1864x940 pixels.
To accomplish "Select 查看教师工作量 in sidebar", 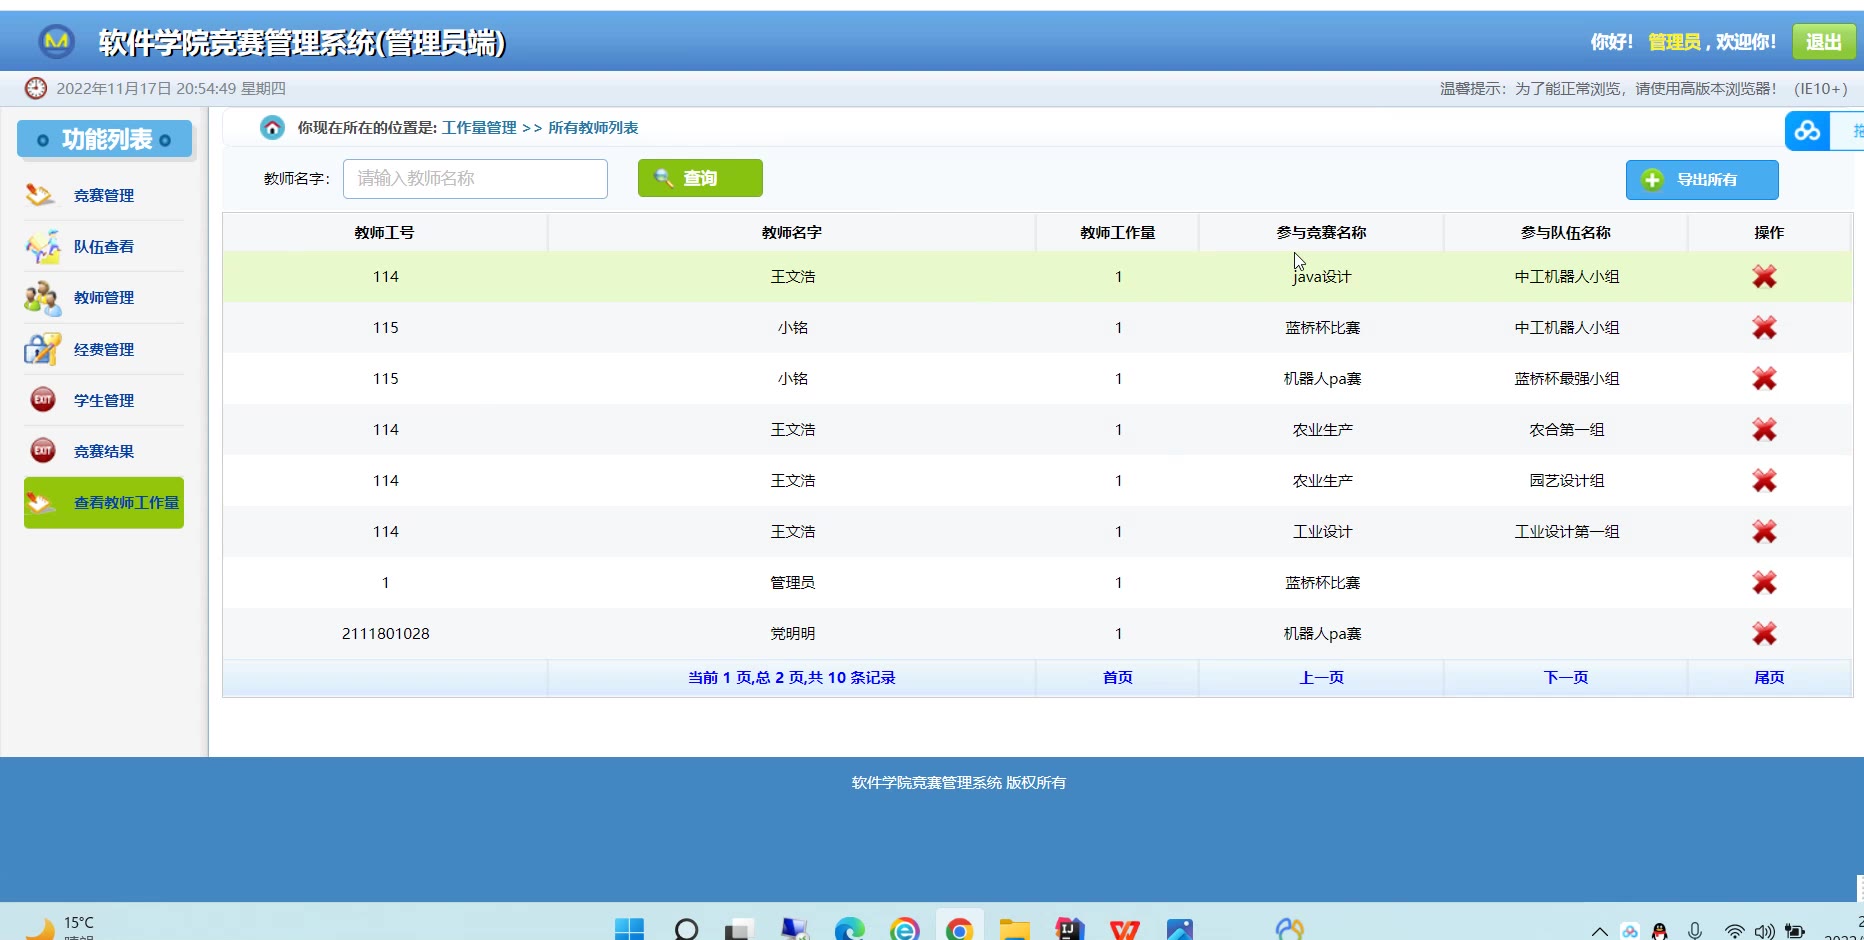I will pyautogui.click(x=104, y=503).
